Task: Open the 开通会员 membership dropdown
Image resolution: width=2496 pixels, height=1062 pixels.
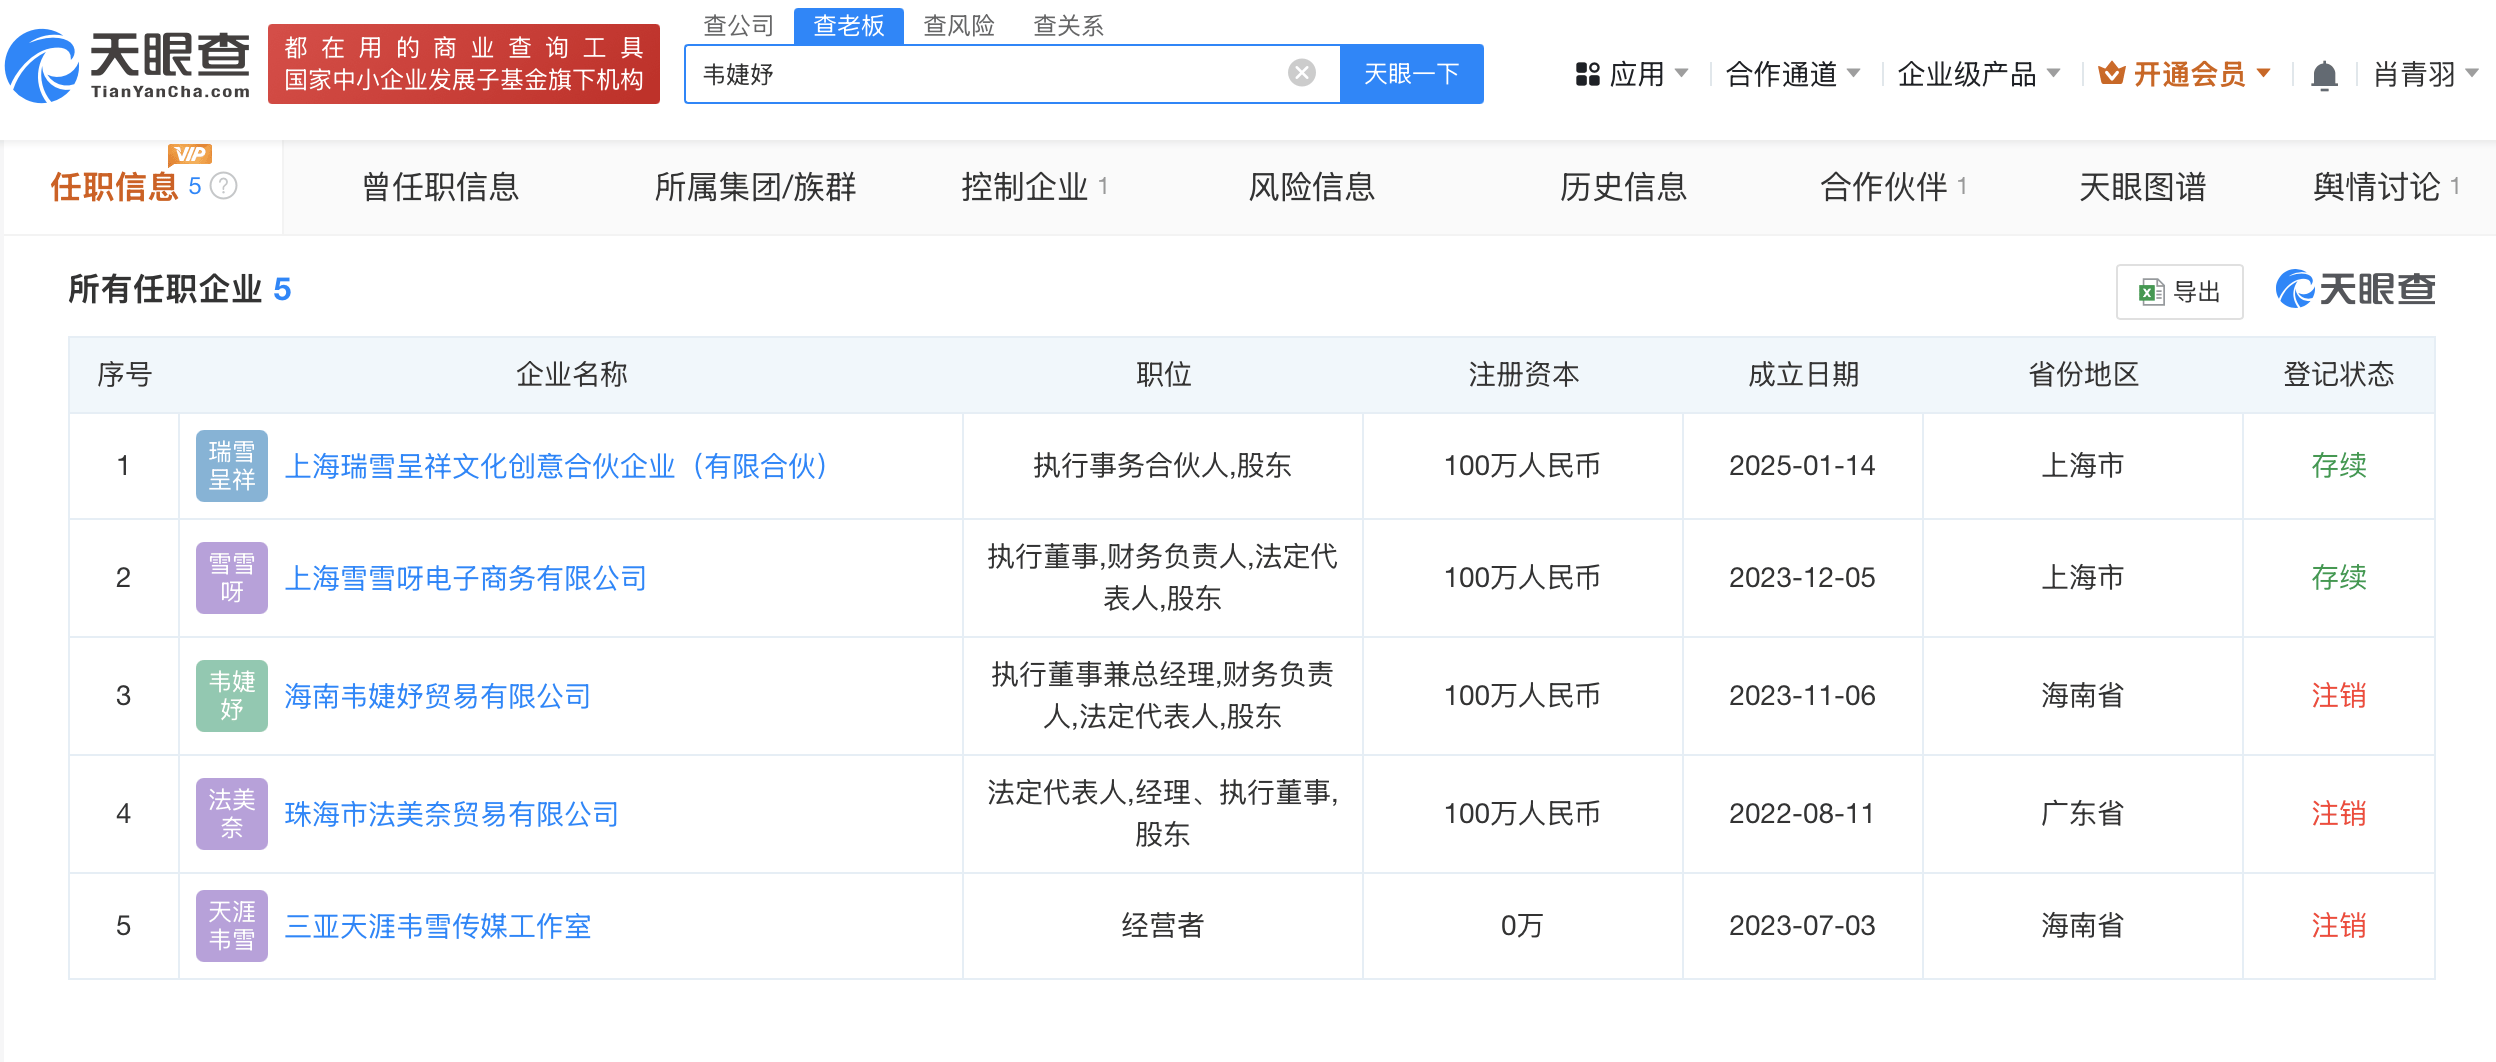Action: 2185,74
